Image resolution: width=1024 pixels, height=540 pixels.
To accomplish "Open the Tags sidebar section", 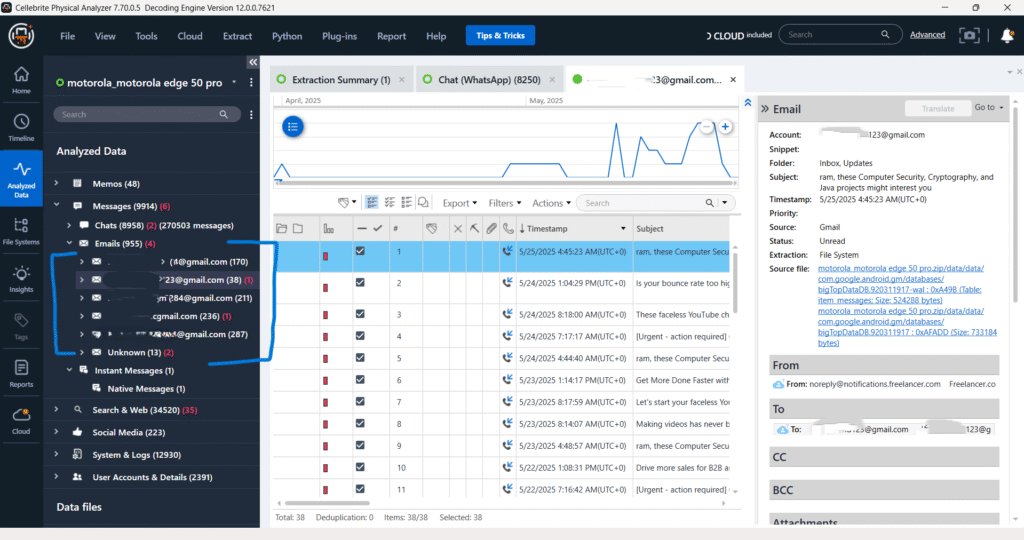I will pyautogui.click(x=21, y=326).
